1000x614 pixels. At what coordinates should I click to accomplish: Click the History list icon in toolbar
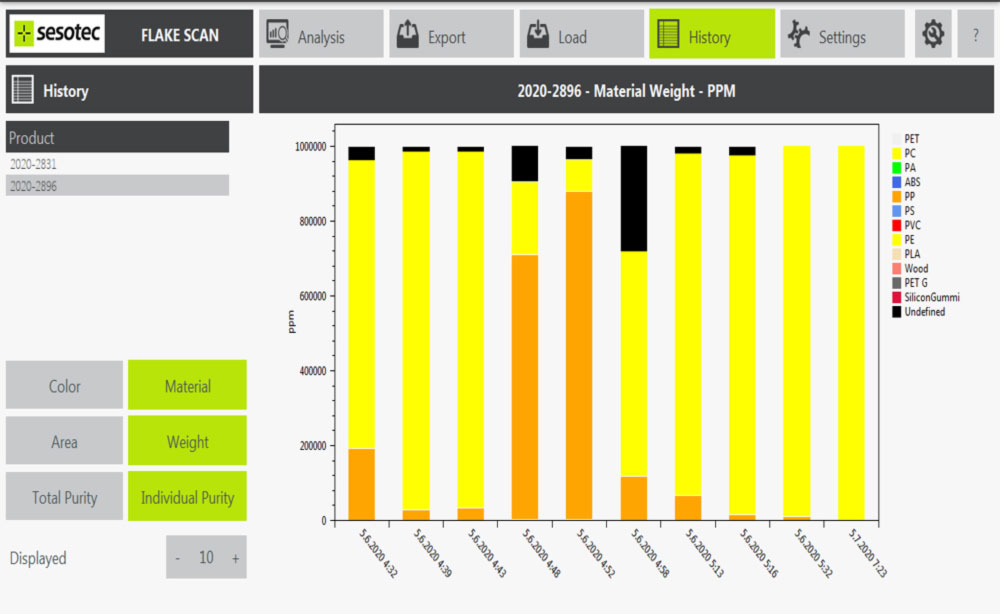[x=667, y=36]
